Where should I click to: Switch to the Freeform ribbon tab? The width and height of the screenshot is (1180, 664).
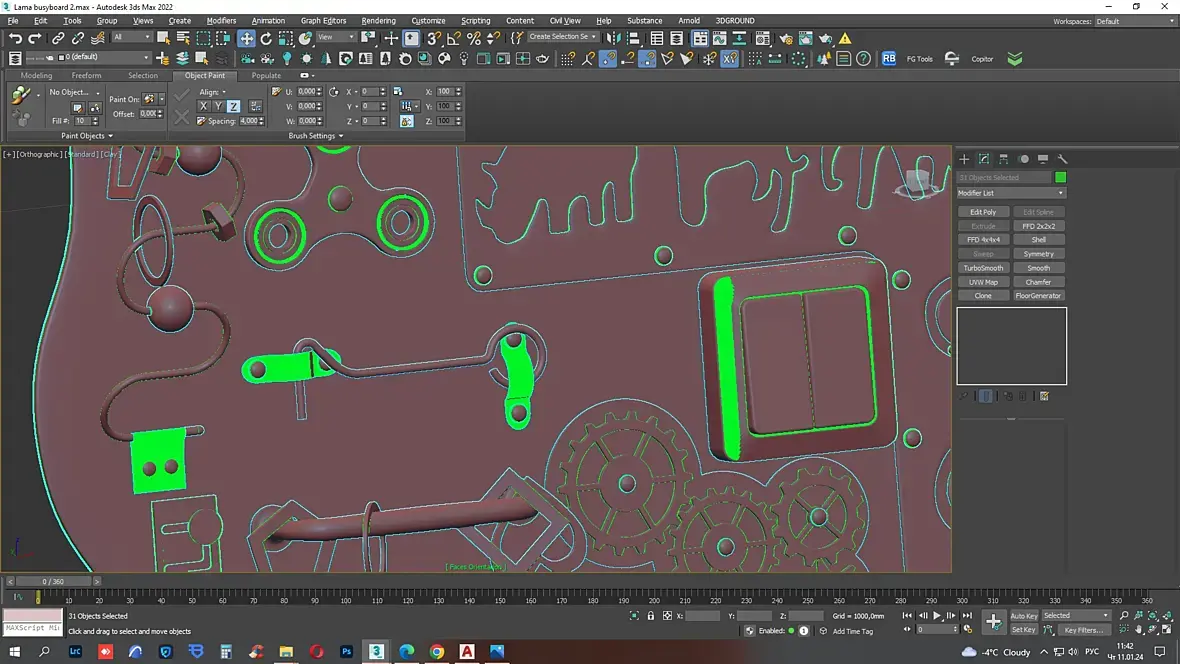(86, 75)
